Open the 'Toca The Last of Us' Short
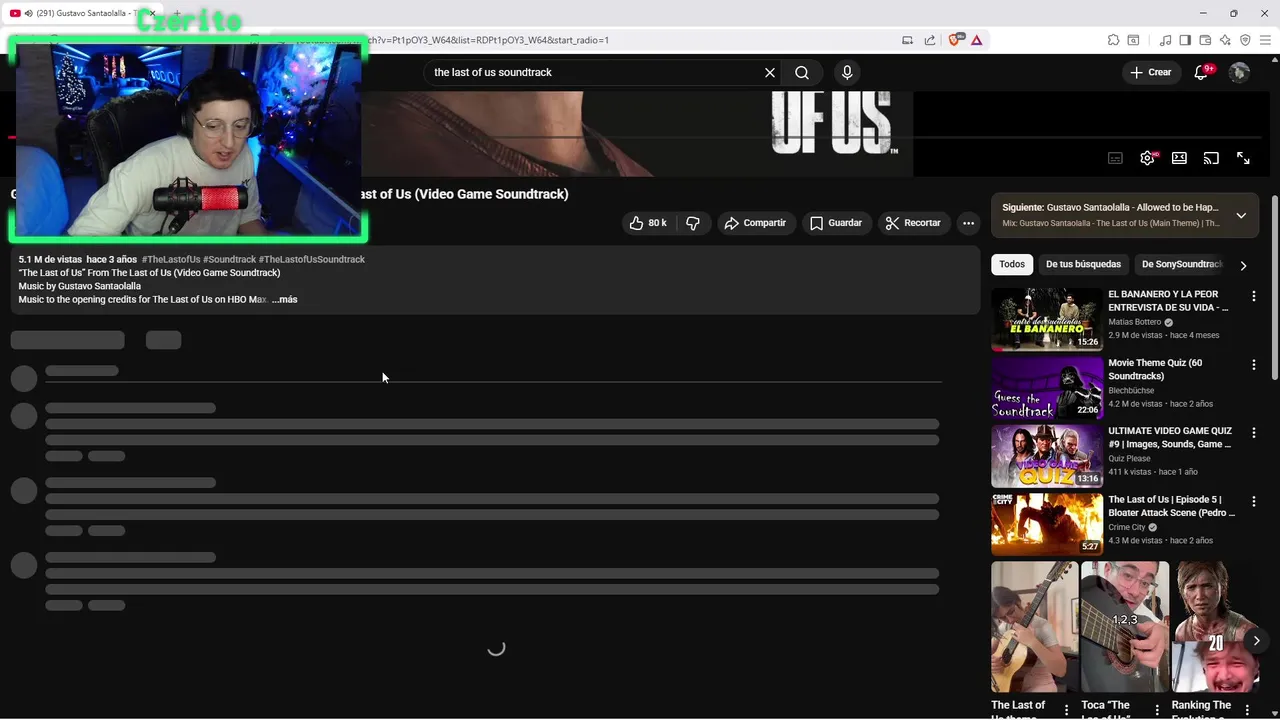 tap(1125, 626)
